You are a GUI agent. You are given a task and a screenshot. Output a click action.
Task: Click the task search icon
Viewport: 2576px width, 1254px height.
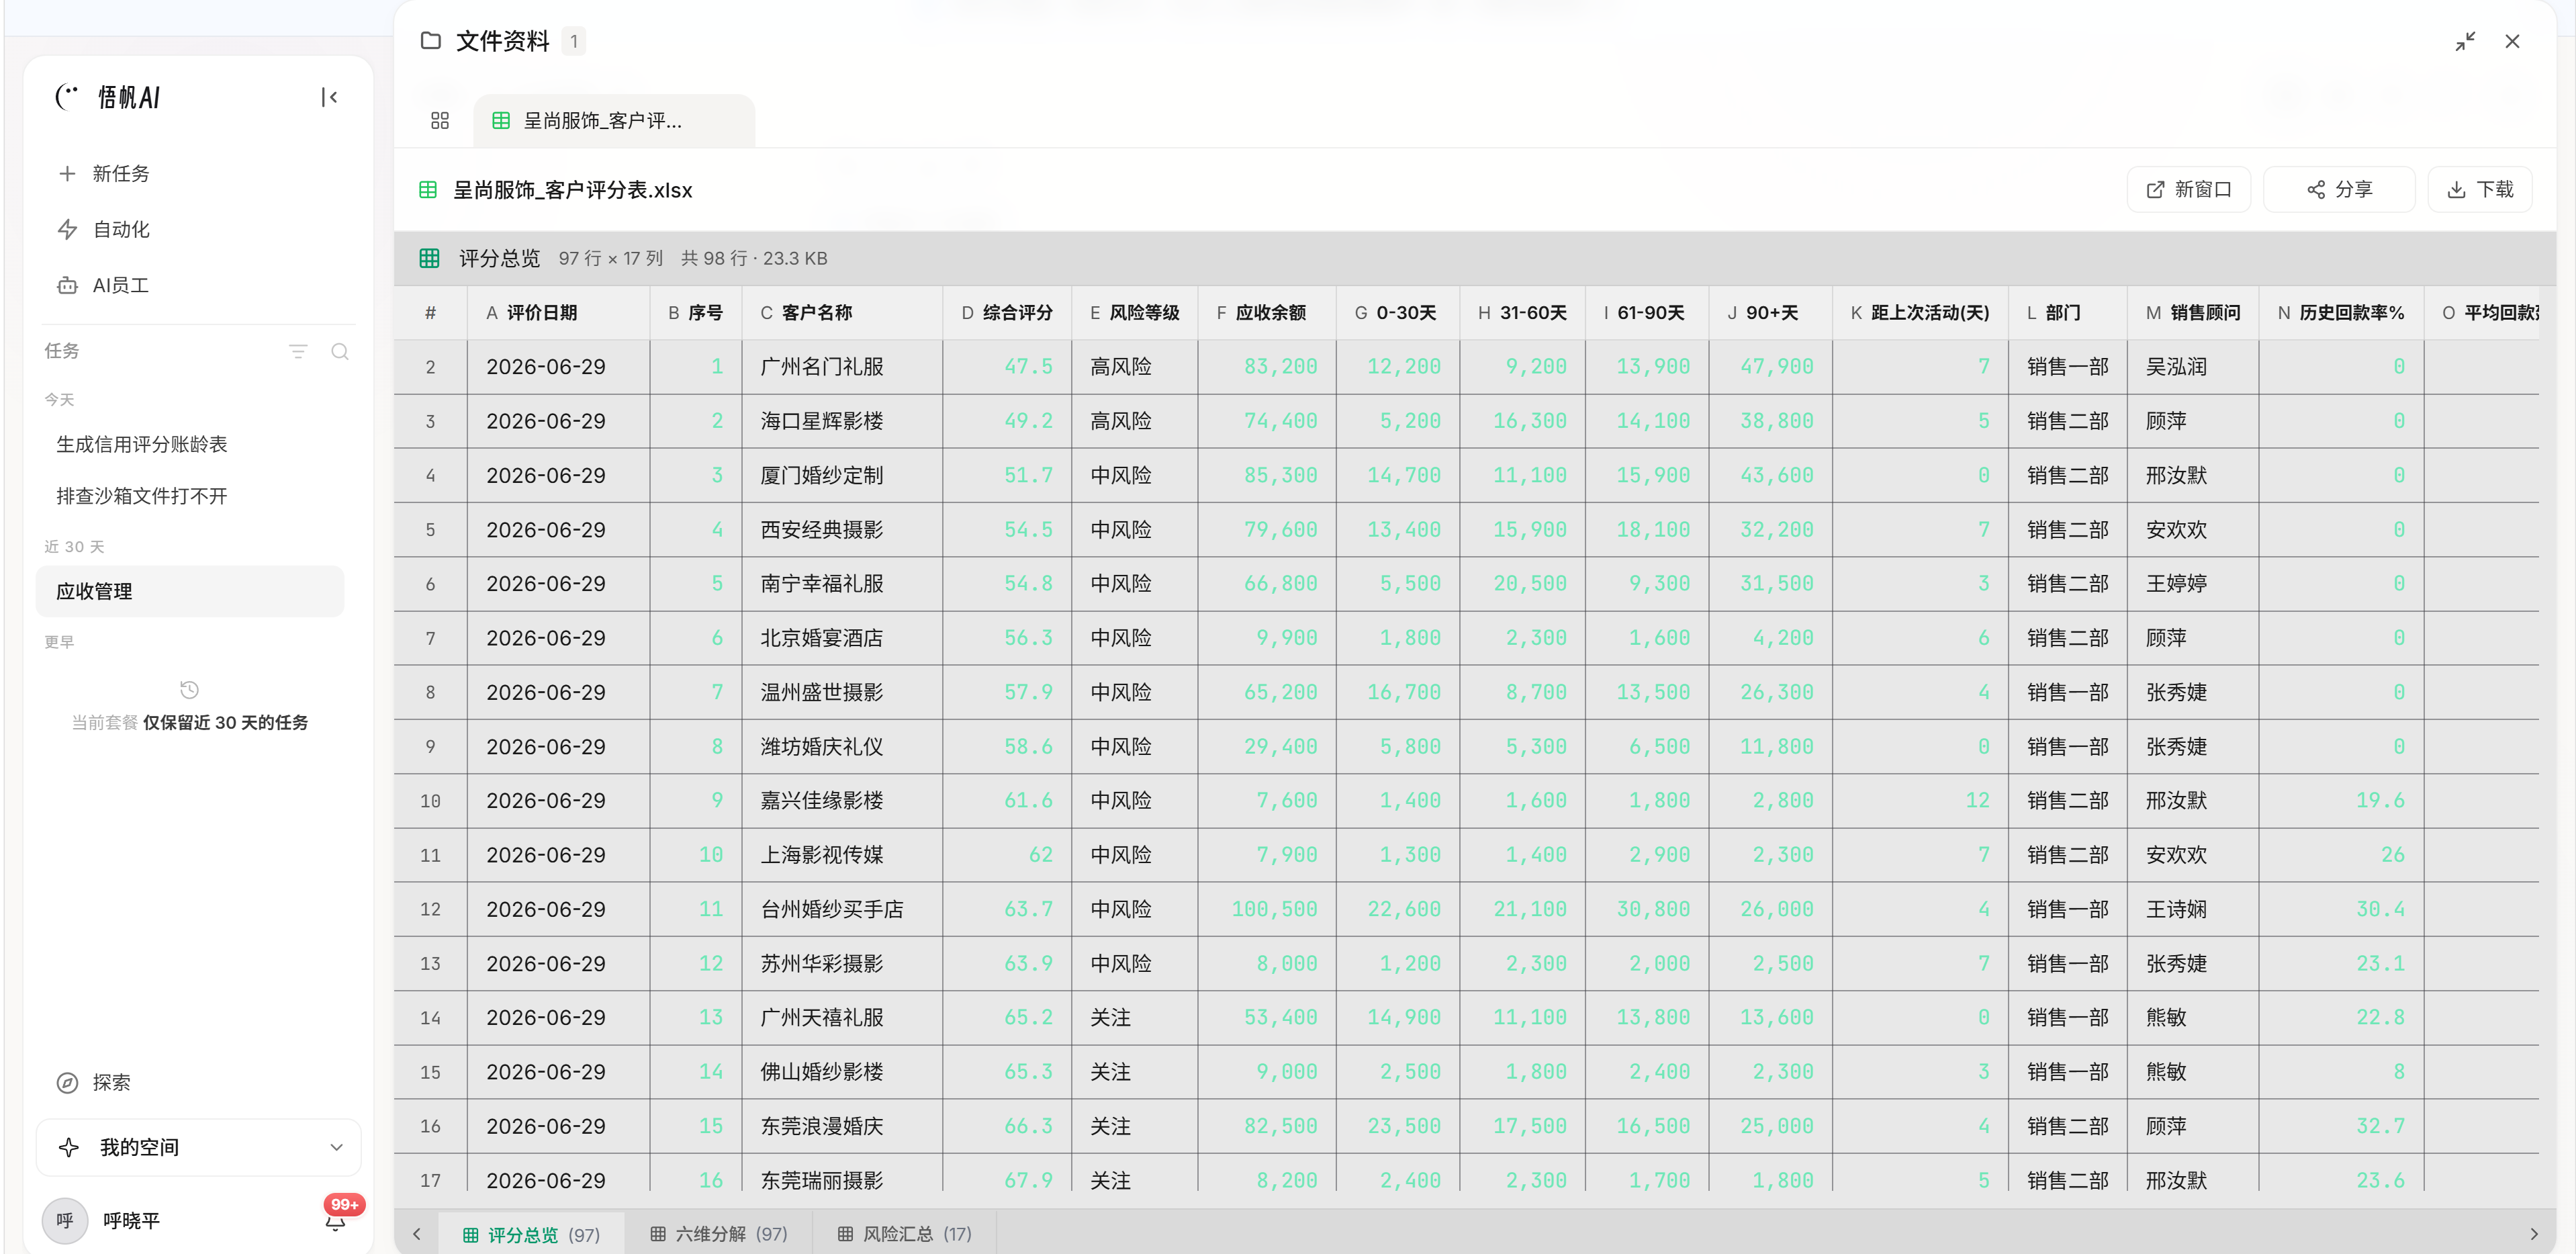tap(340, 351)
